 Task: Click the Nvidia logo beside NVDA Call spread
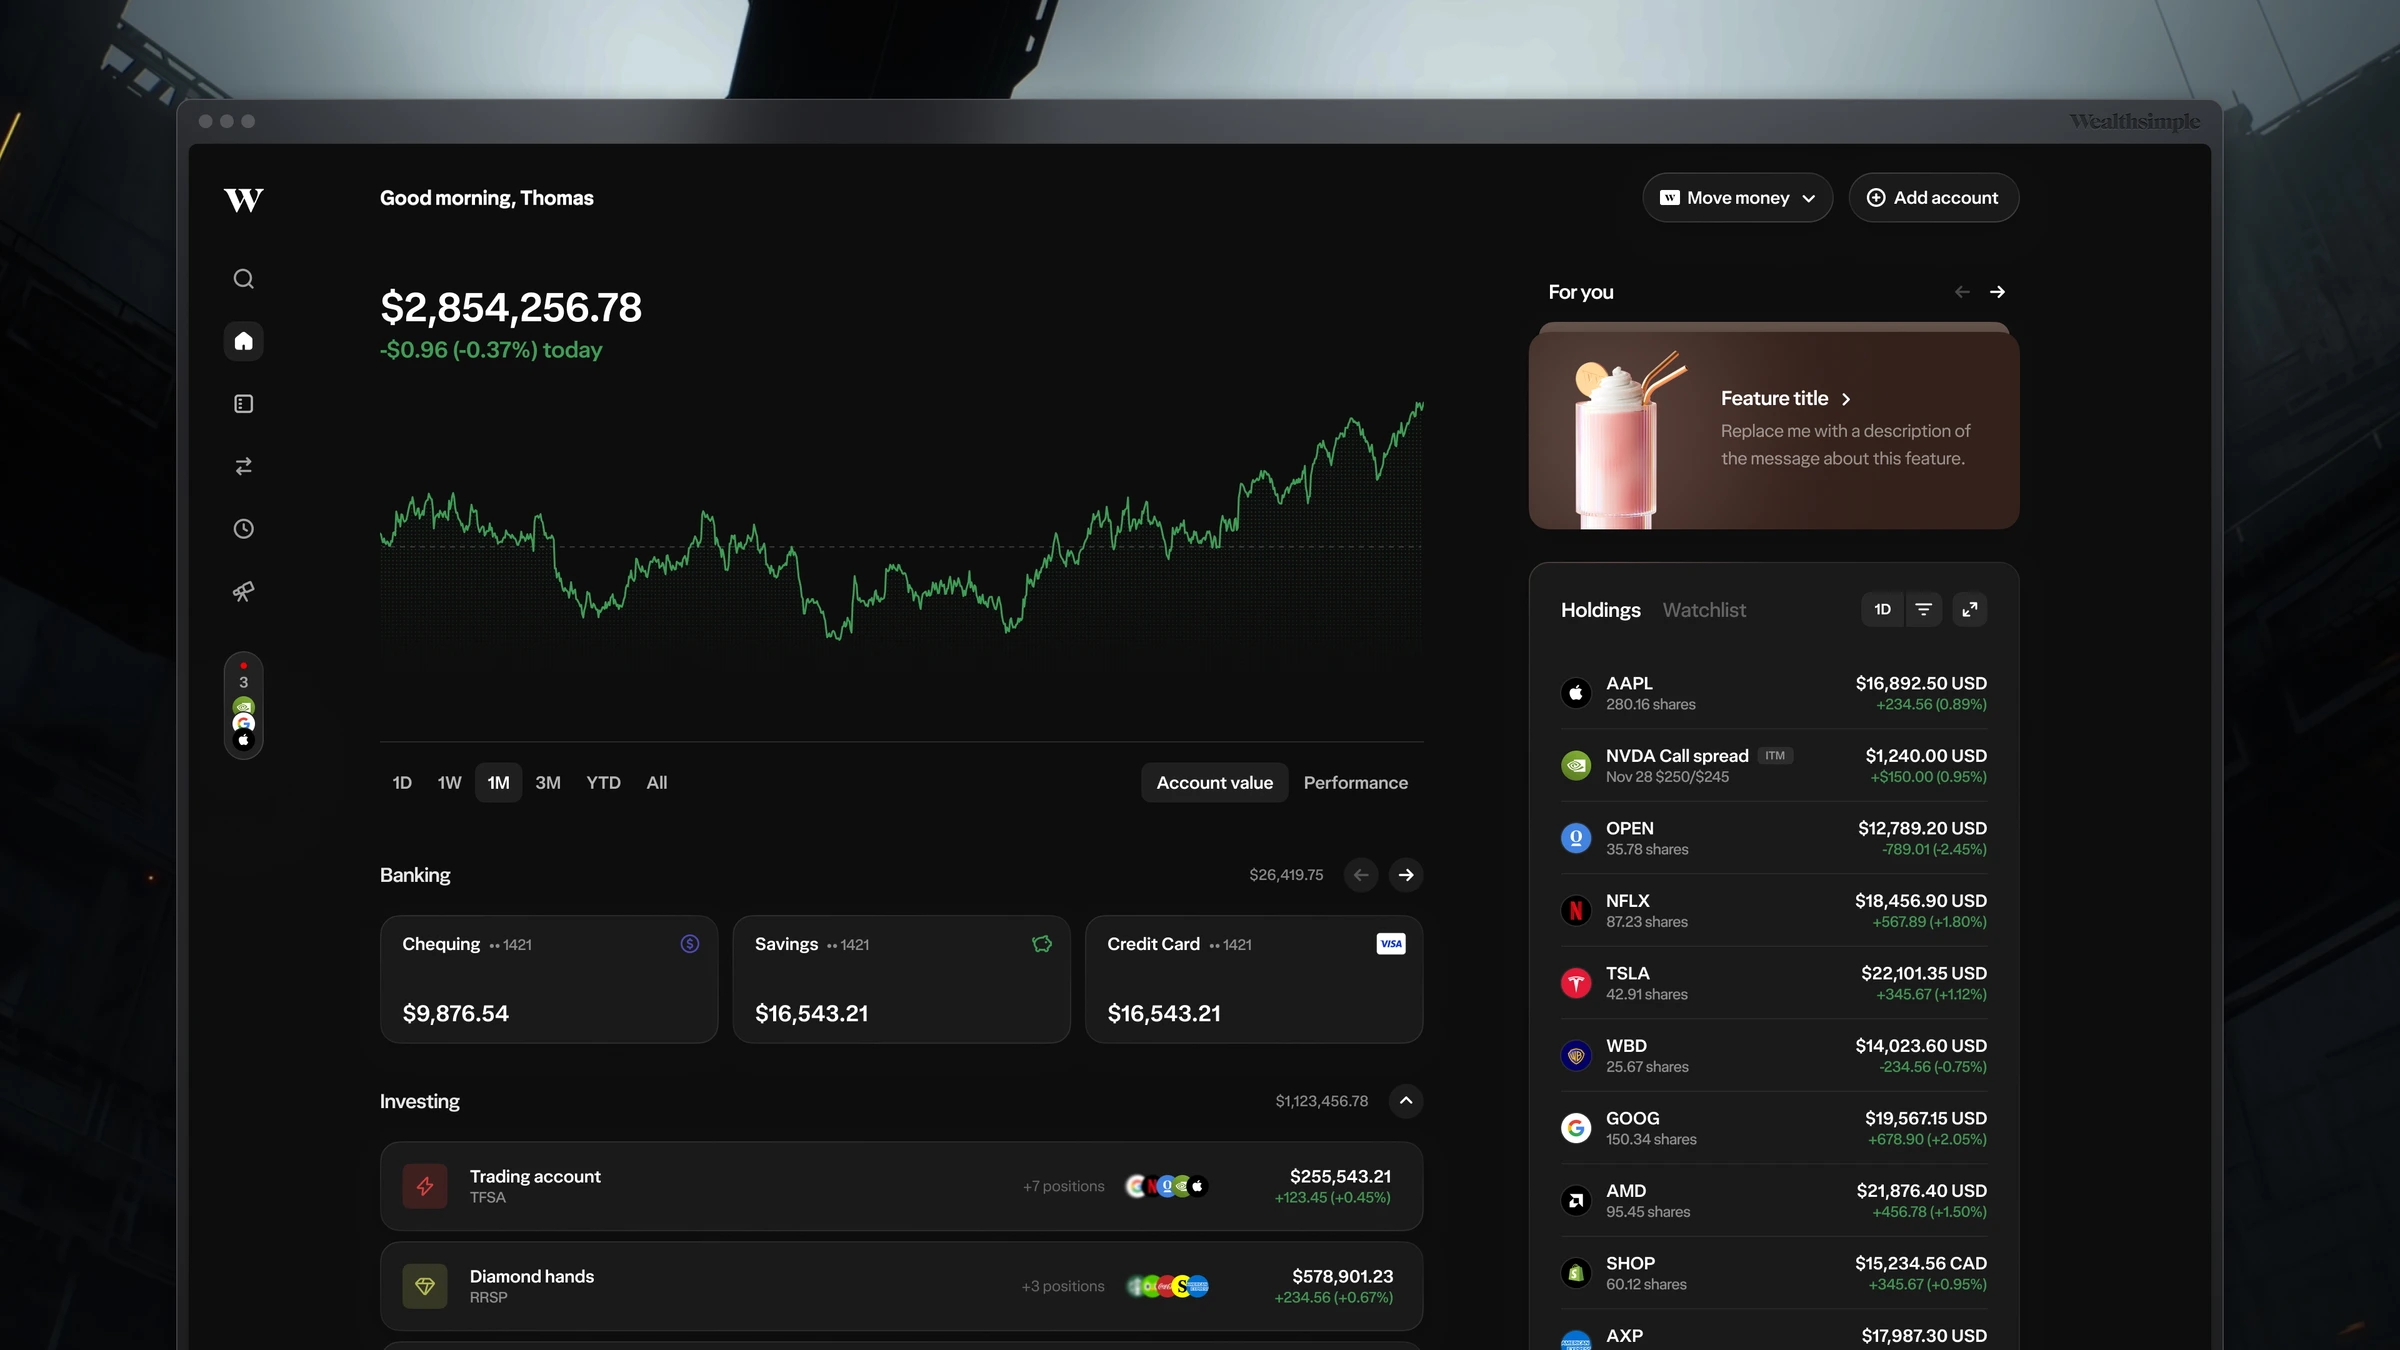[x=1576, y=766]
